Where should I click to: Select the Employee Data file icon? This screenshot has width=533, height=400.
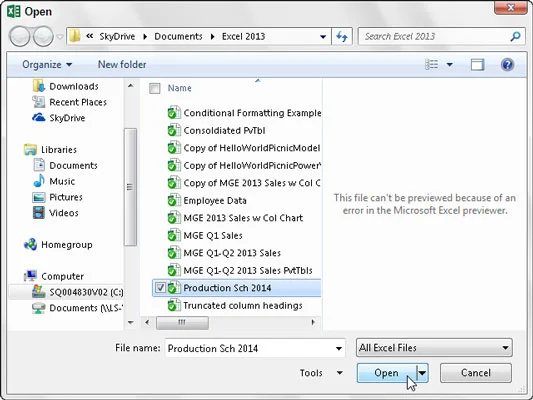pos(174,200)
